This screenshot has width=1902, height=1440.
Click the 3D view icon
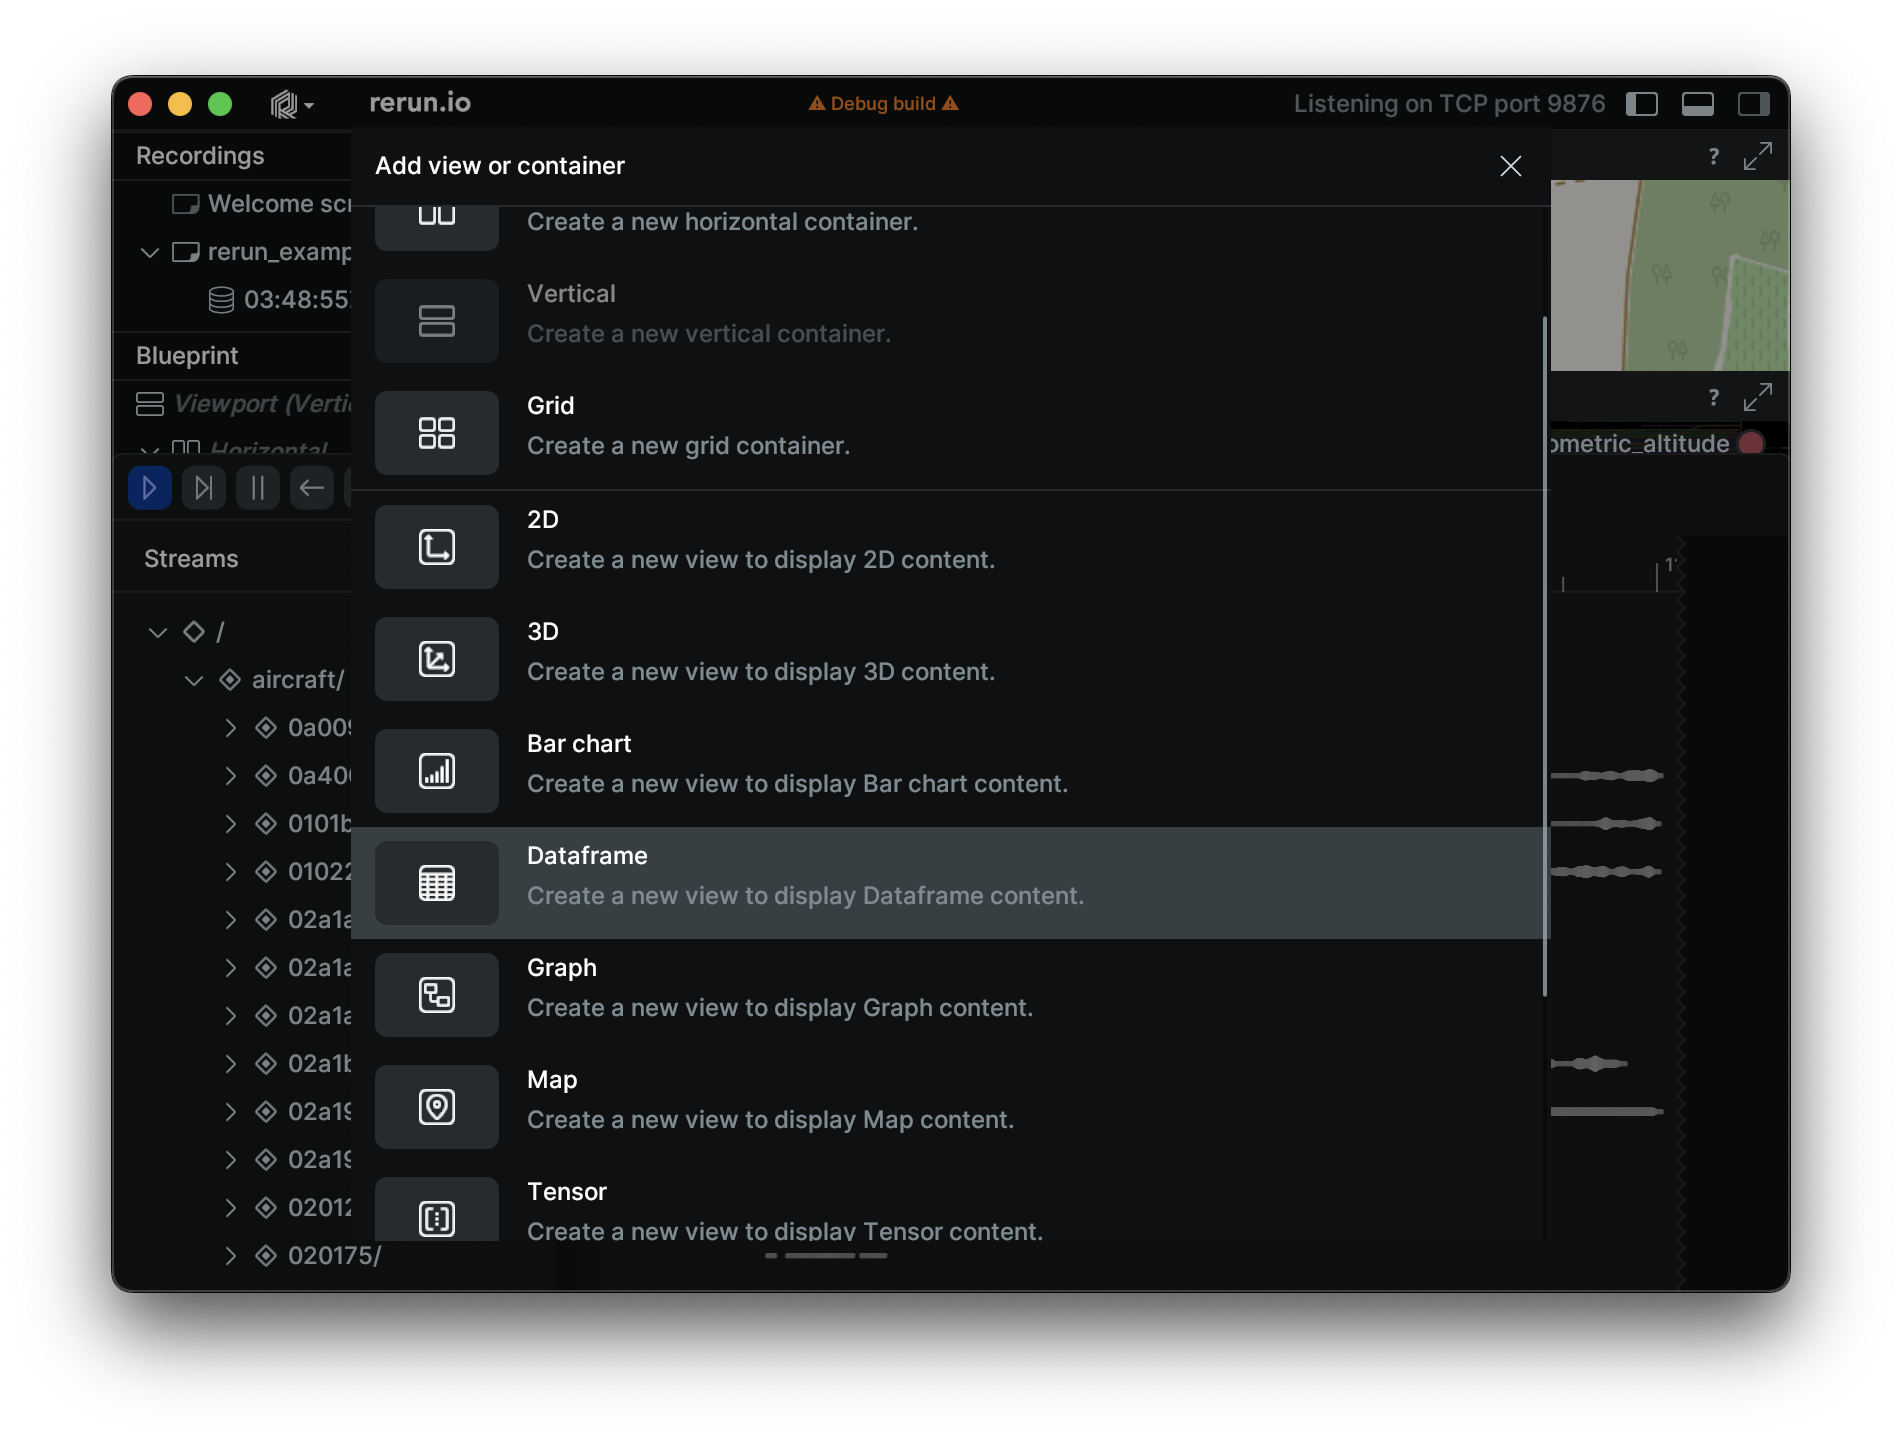437,659
